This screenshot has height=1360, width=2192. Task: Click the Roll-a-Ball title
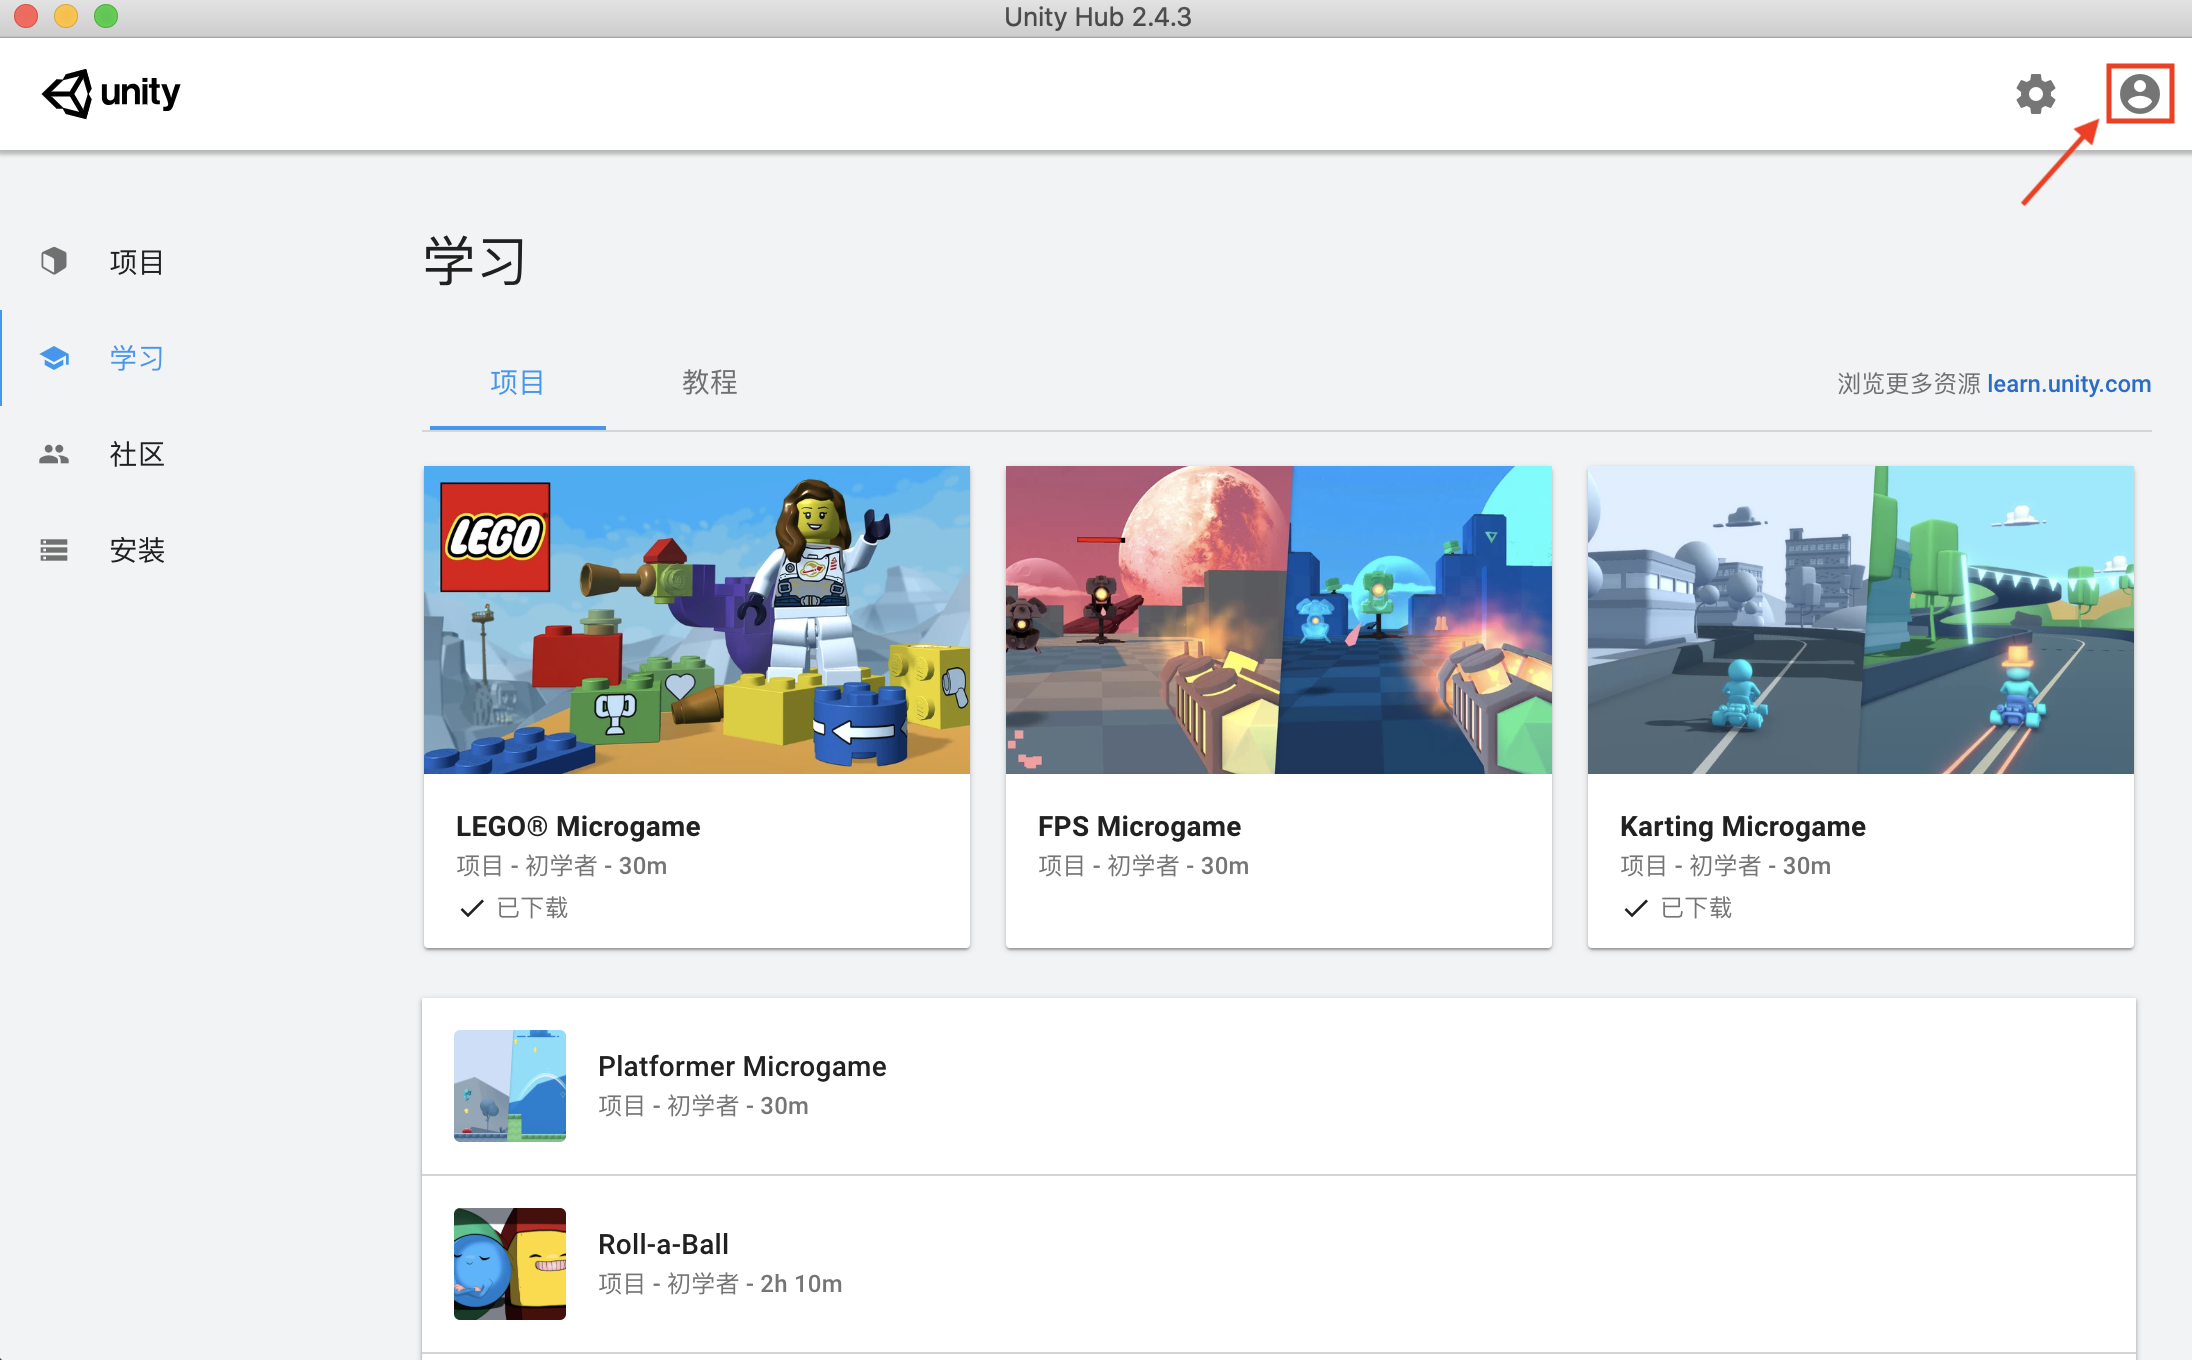[663, 1244]
